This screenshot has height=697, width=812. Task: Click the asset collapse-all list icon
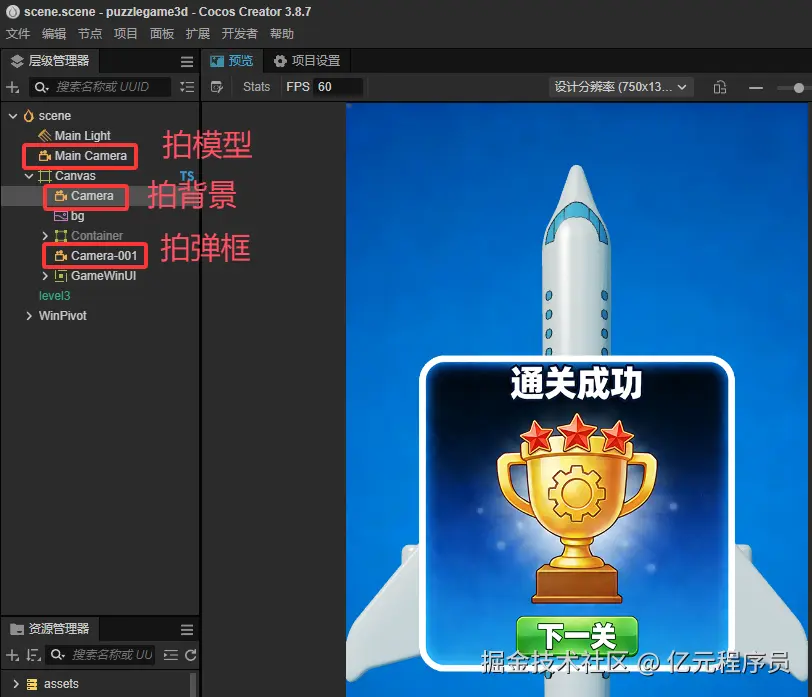170,656
